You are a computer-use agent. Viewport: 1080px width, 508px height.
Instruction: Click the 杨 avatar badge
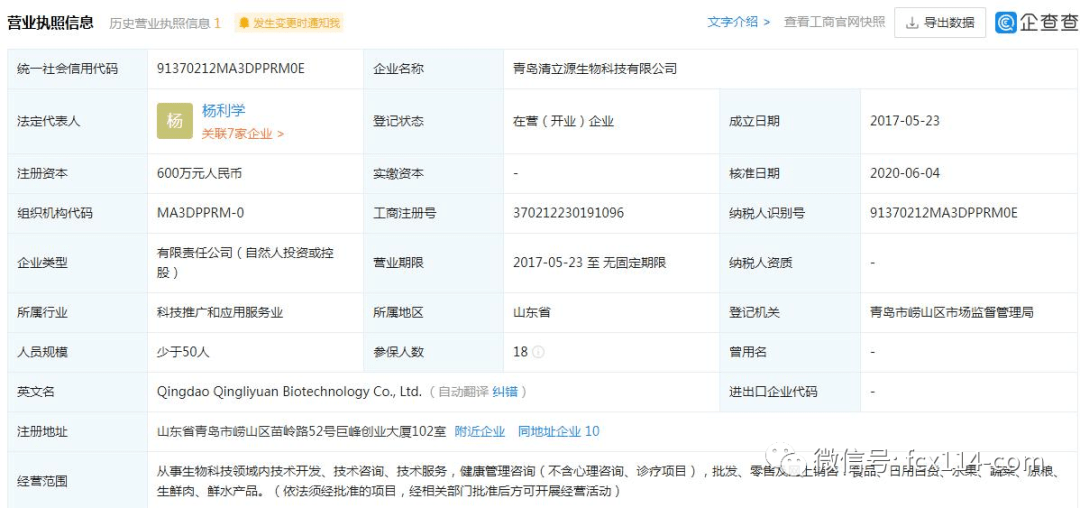pos(175,121)
